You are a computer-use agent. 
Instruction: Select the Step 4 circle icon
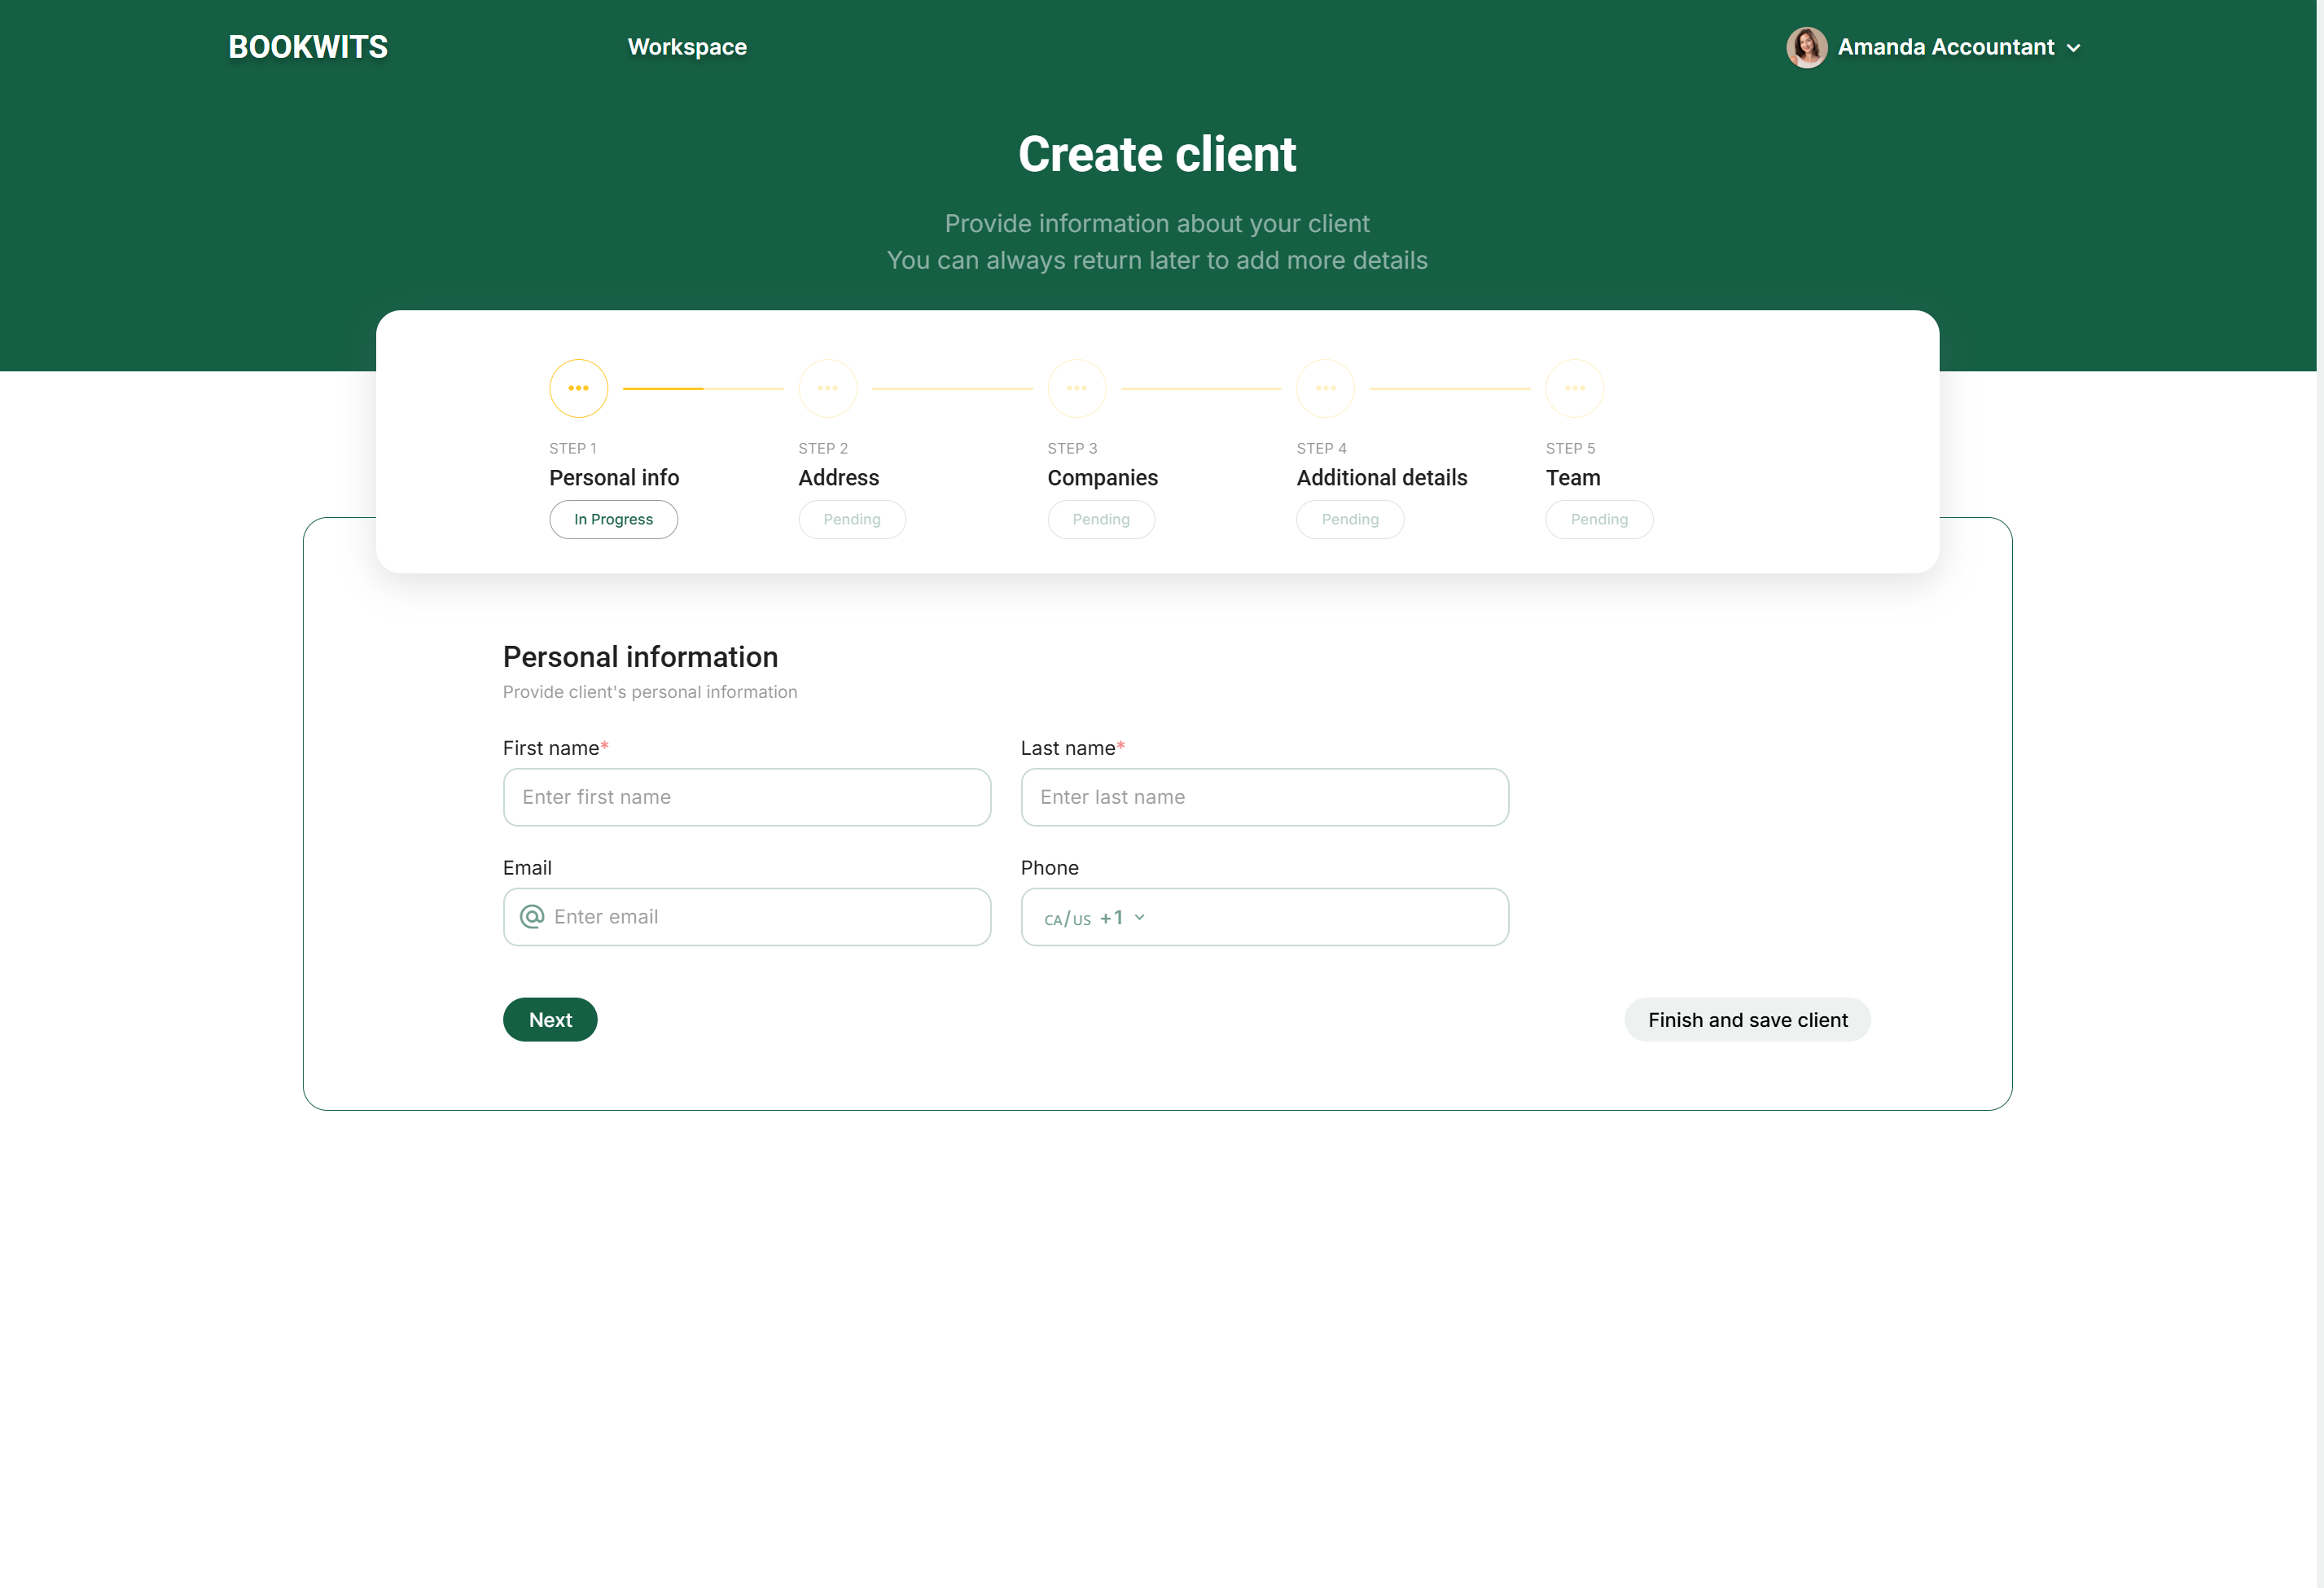[1325, 388]
